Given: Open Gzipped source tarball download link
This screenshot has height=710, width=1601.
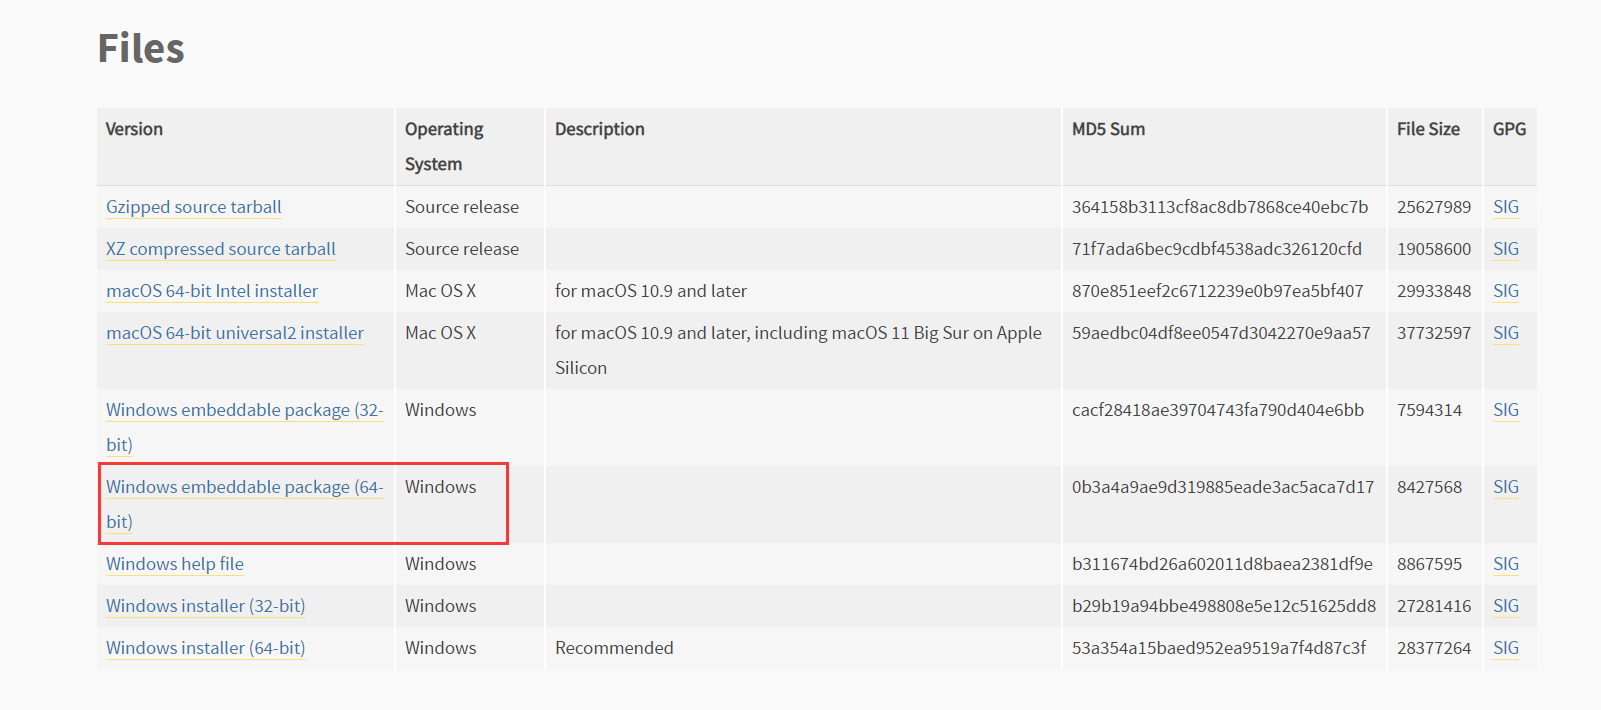Looking at the screenshot, I should [193, 207].
